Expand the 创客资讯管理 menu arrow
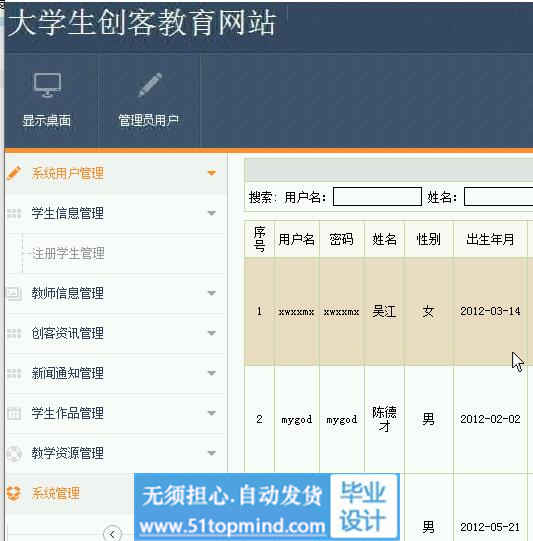The image size is (533, 541). coord(211,333)
